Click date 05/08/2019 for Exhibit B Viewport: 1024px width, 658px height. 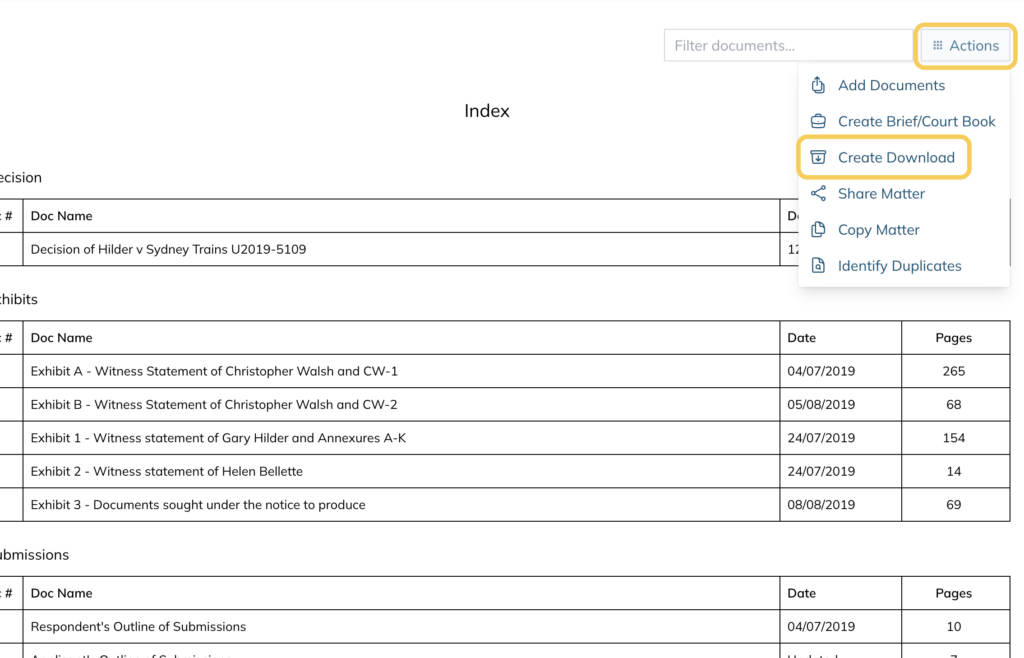(821, 405)
